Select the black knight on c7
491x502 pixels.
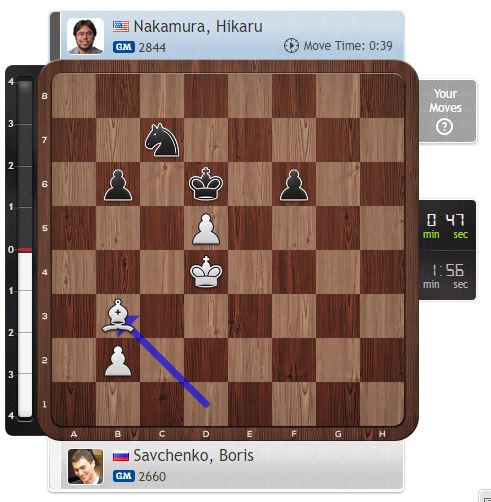(162, 140)
